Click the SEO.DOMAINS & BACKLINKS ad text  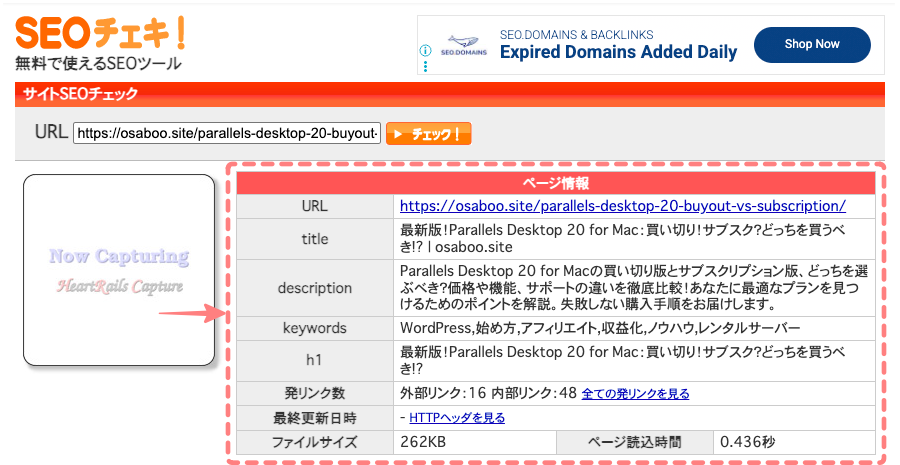pyautogui.click(x=576, y=34)
